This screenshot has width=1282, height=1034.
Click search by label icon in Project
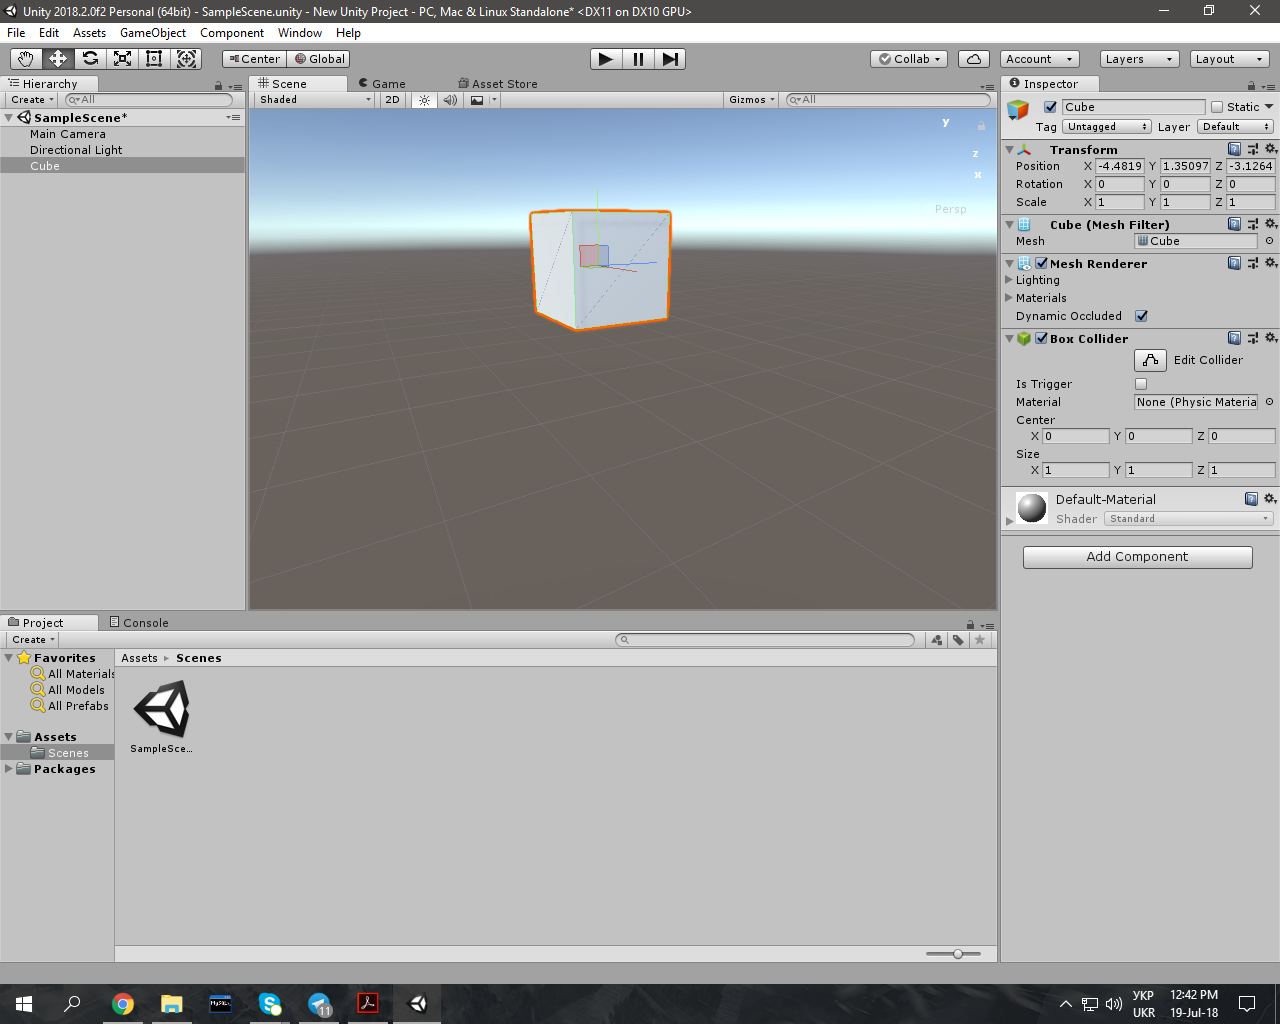(958, 640)
